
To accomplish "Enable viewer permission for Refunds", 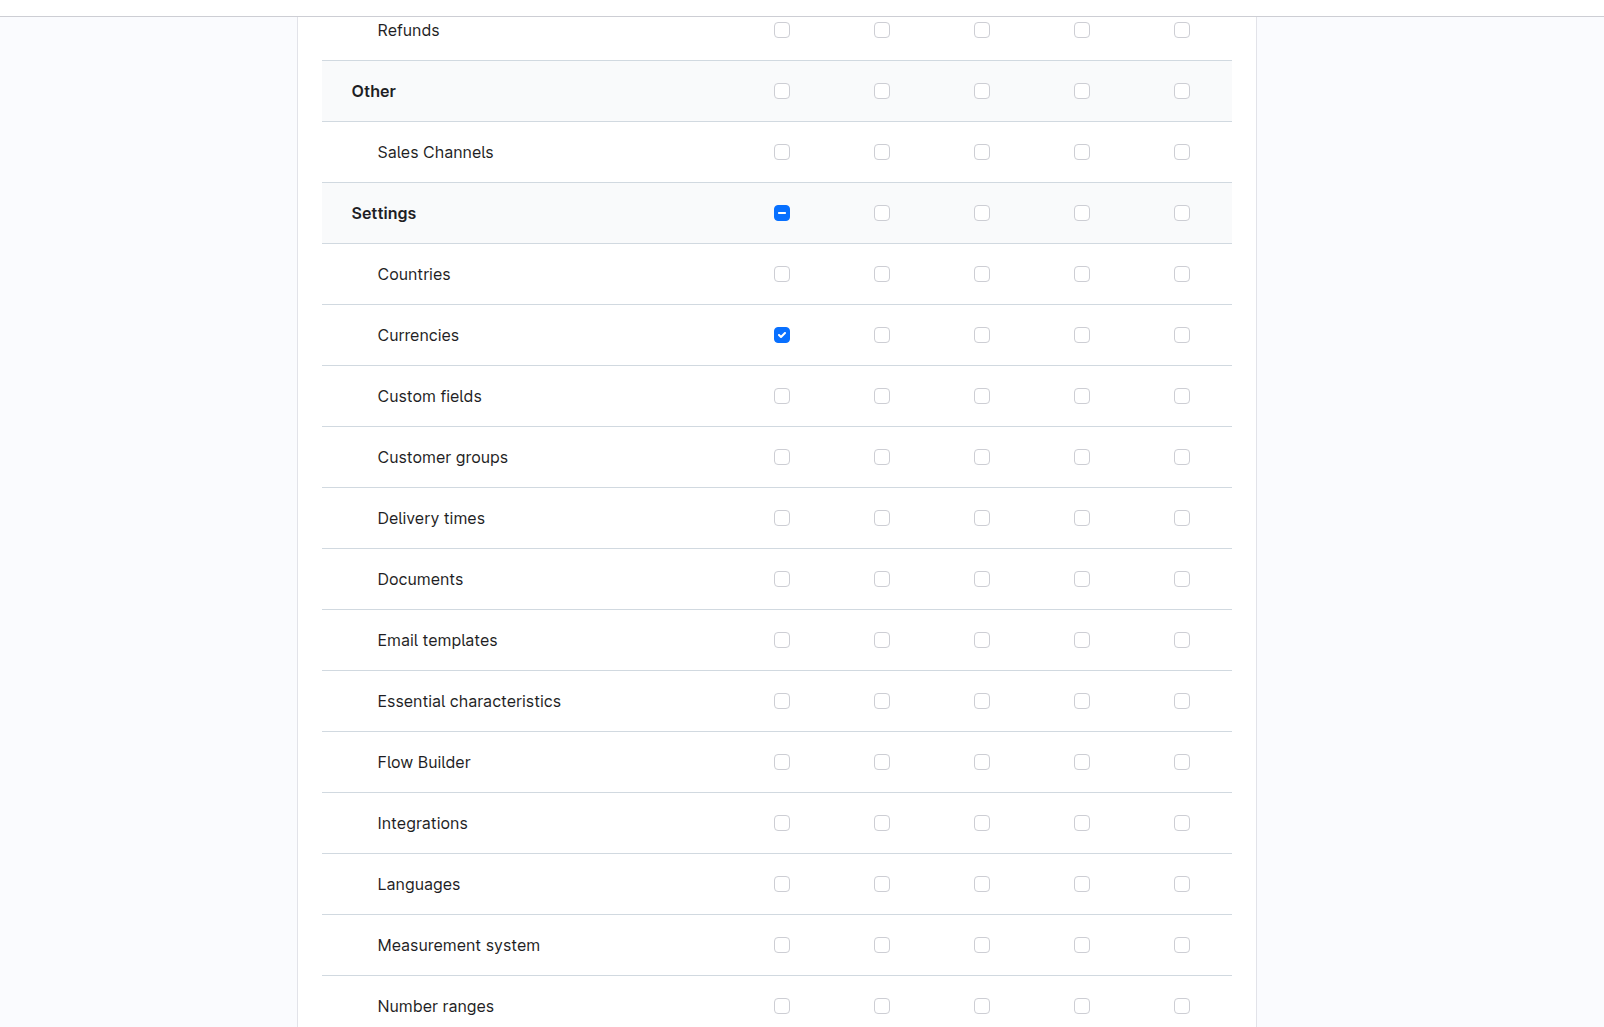I will 782,30.
